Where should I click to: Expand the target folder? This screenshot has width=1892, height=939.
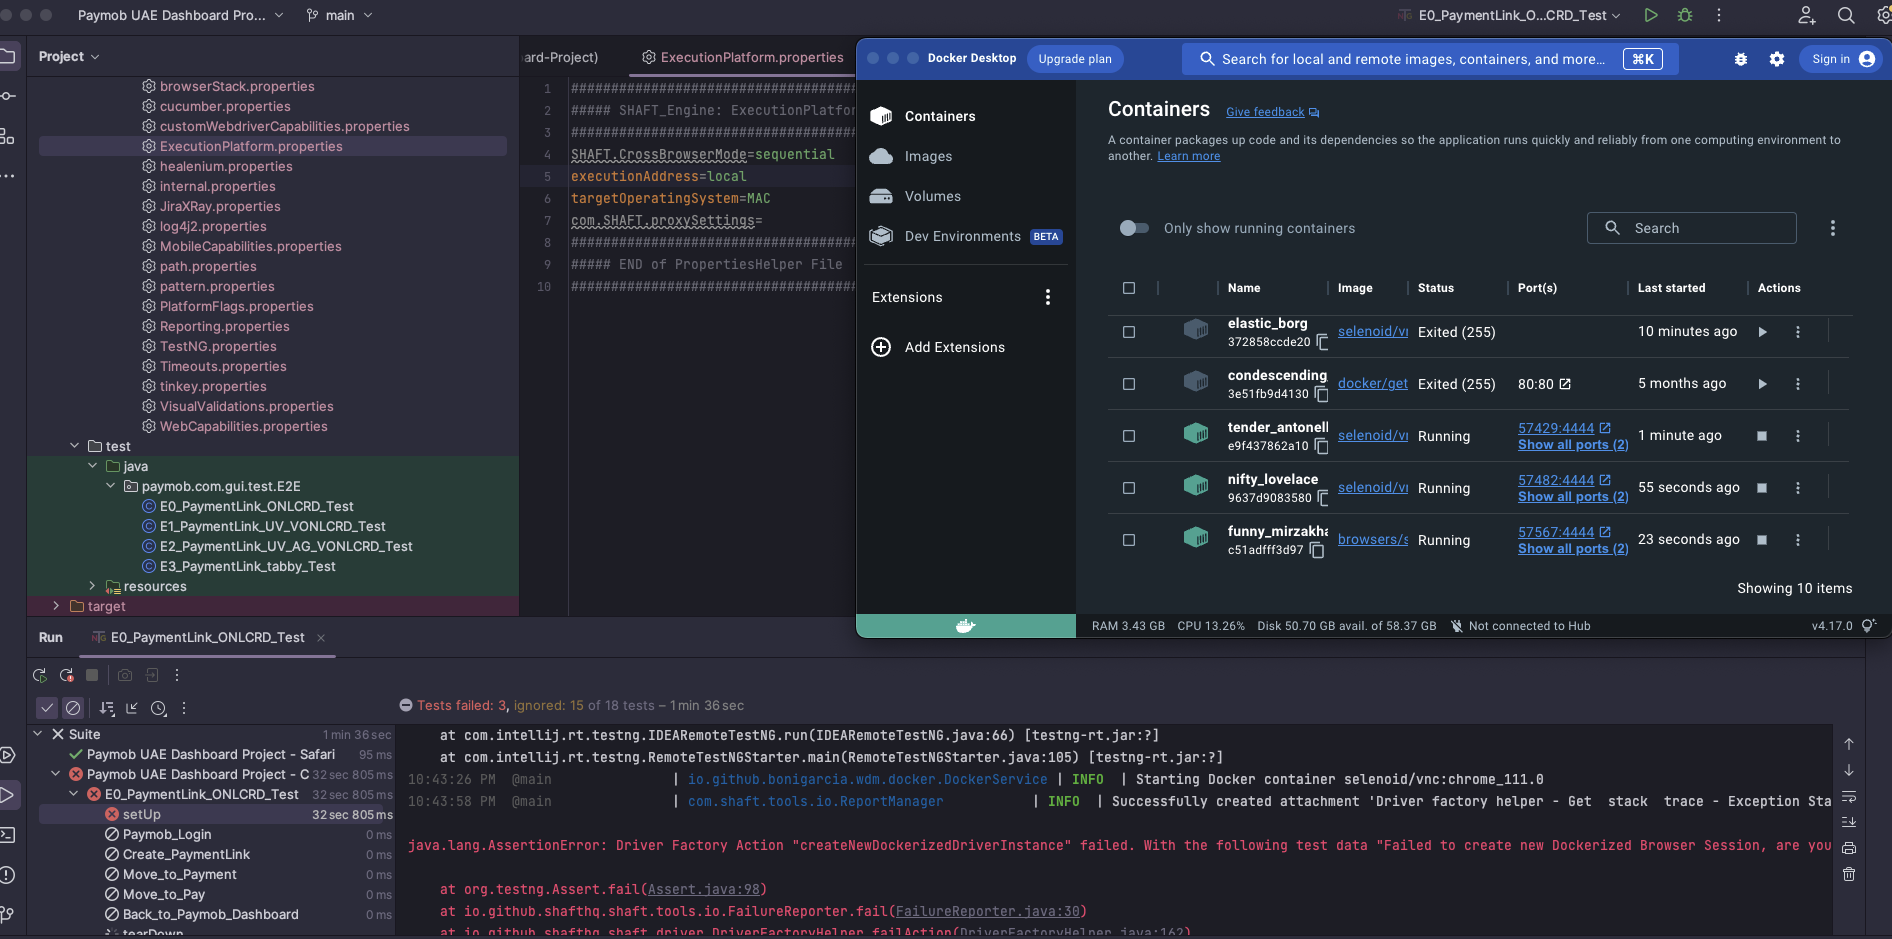coord(55,606)
